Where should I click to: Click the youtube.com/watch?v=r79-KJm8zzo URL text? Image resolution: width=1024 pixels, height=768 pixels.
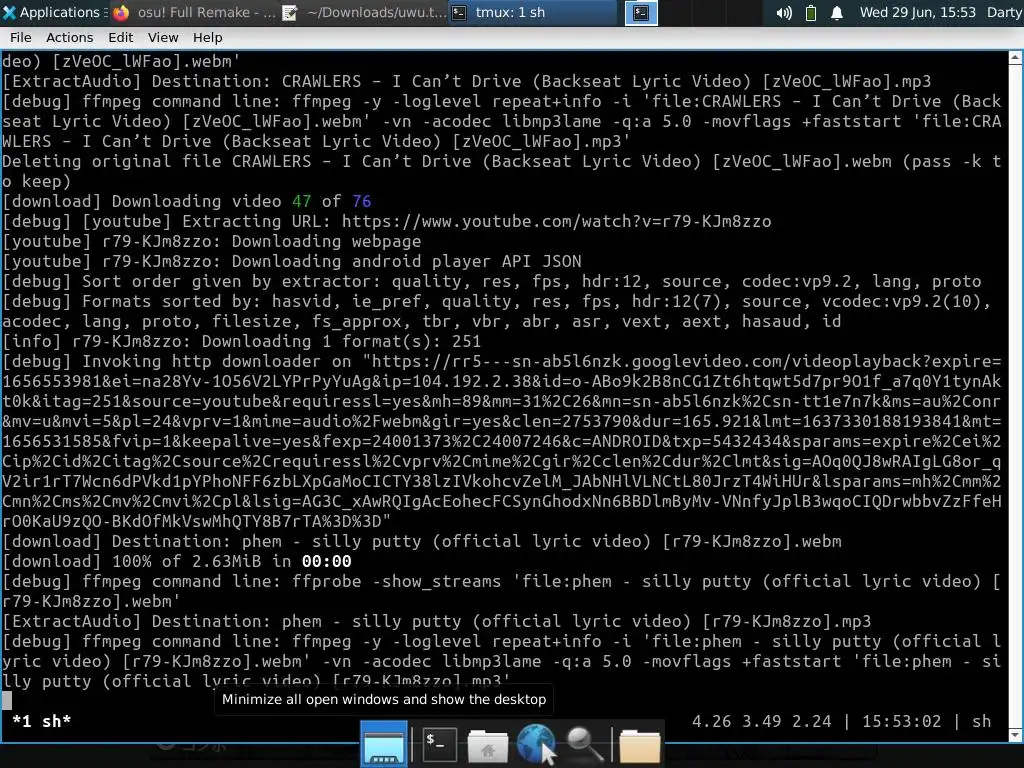click(x=556, y=221)
